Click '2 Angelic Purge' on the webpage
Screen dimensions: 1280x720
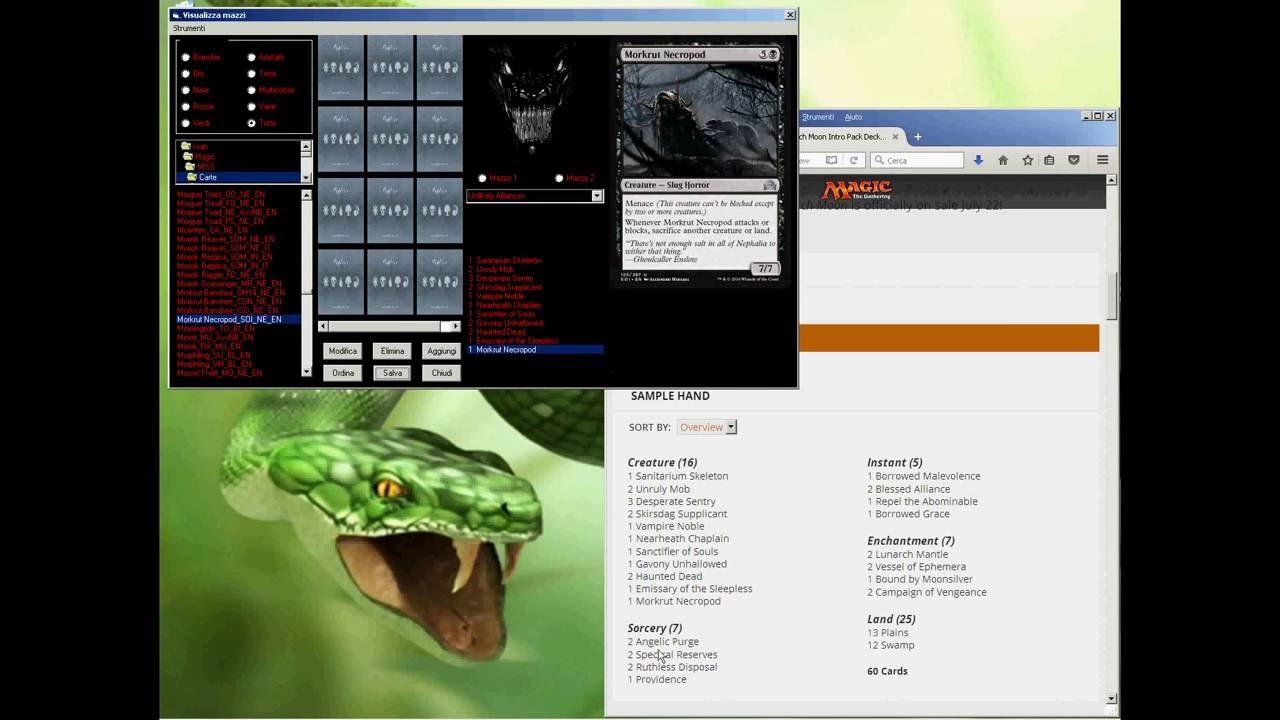pyautogui.click(x=663, y=642)
